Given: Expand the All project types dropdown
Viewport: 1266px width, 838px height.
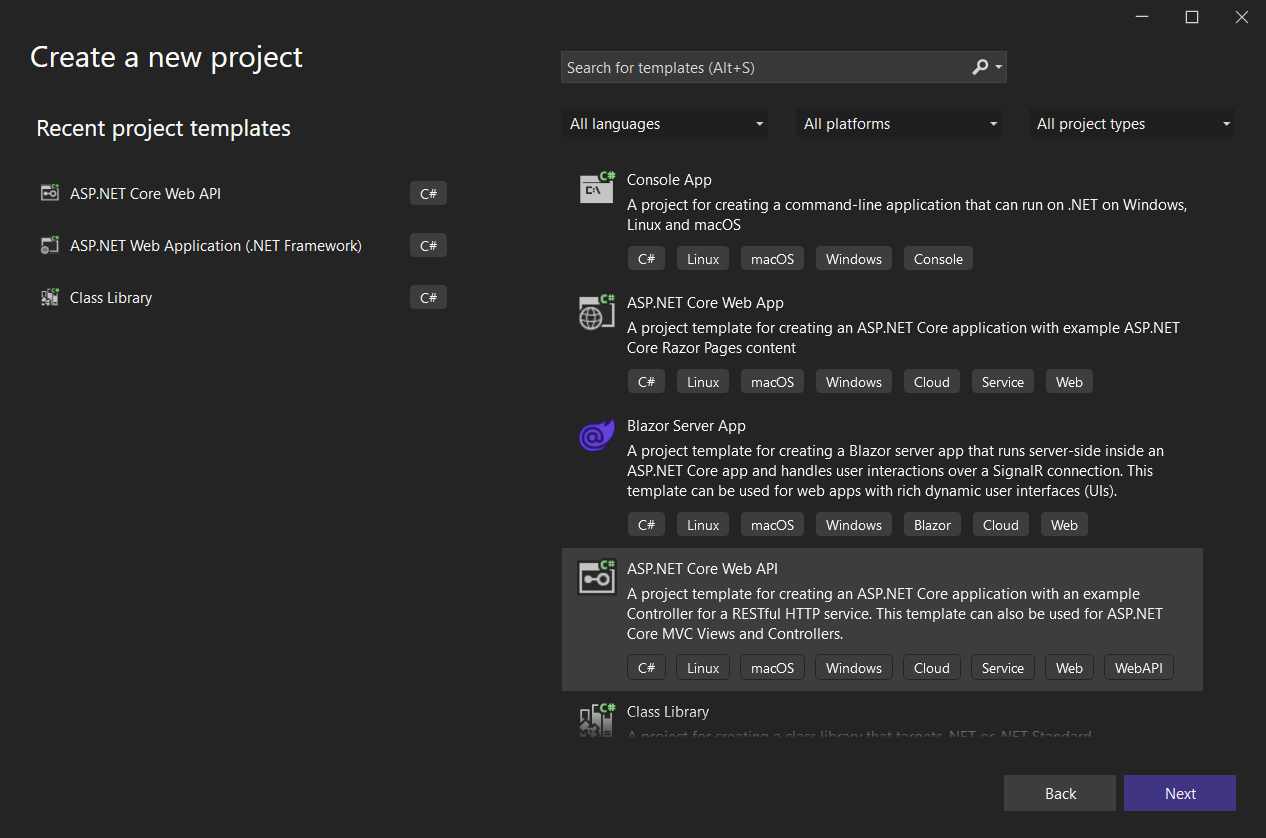Looking at the screenshot, I should tap(1132, 124).
